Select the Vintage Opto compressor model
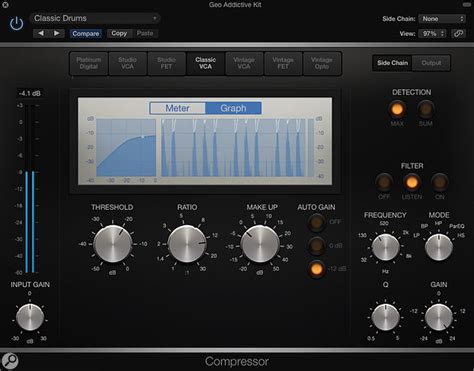This screenshot has width=474, height=371. click(x=322, y=63)
